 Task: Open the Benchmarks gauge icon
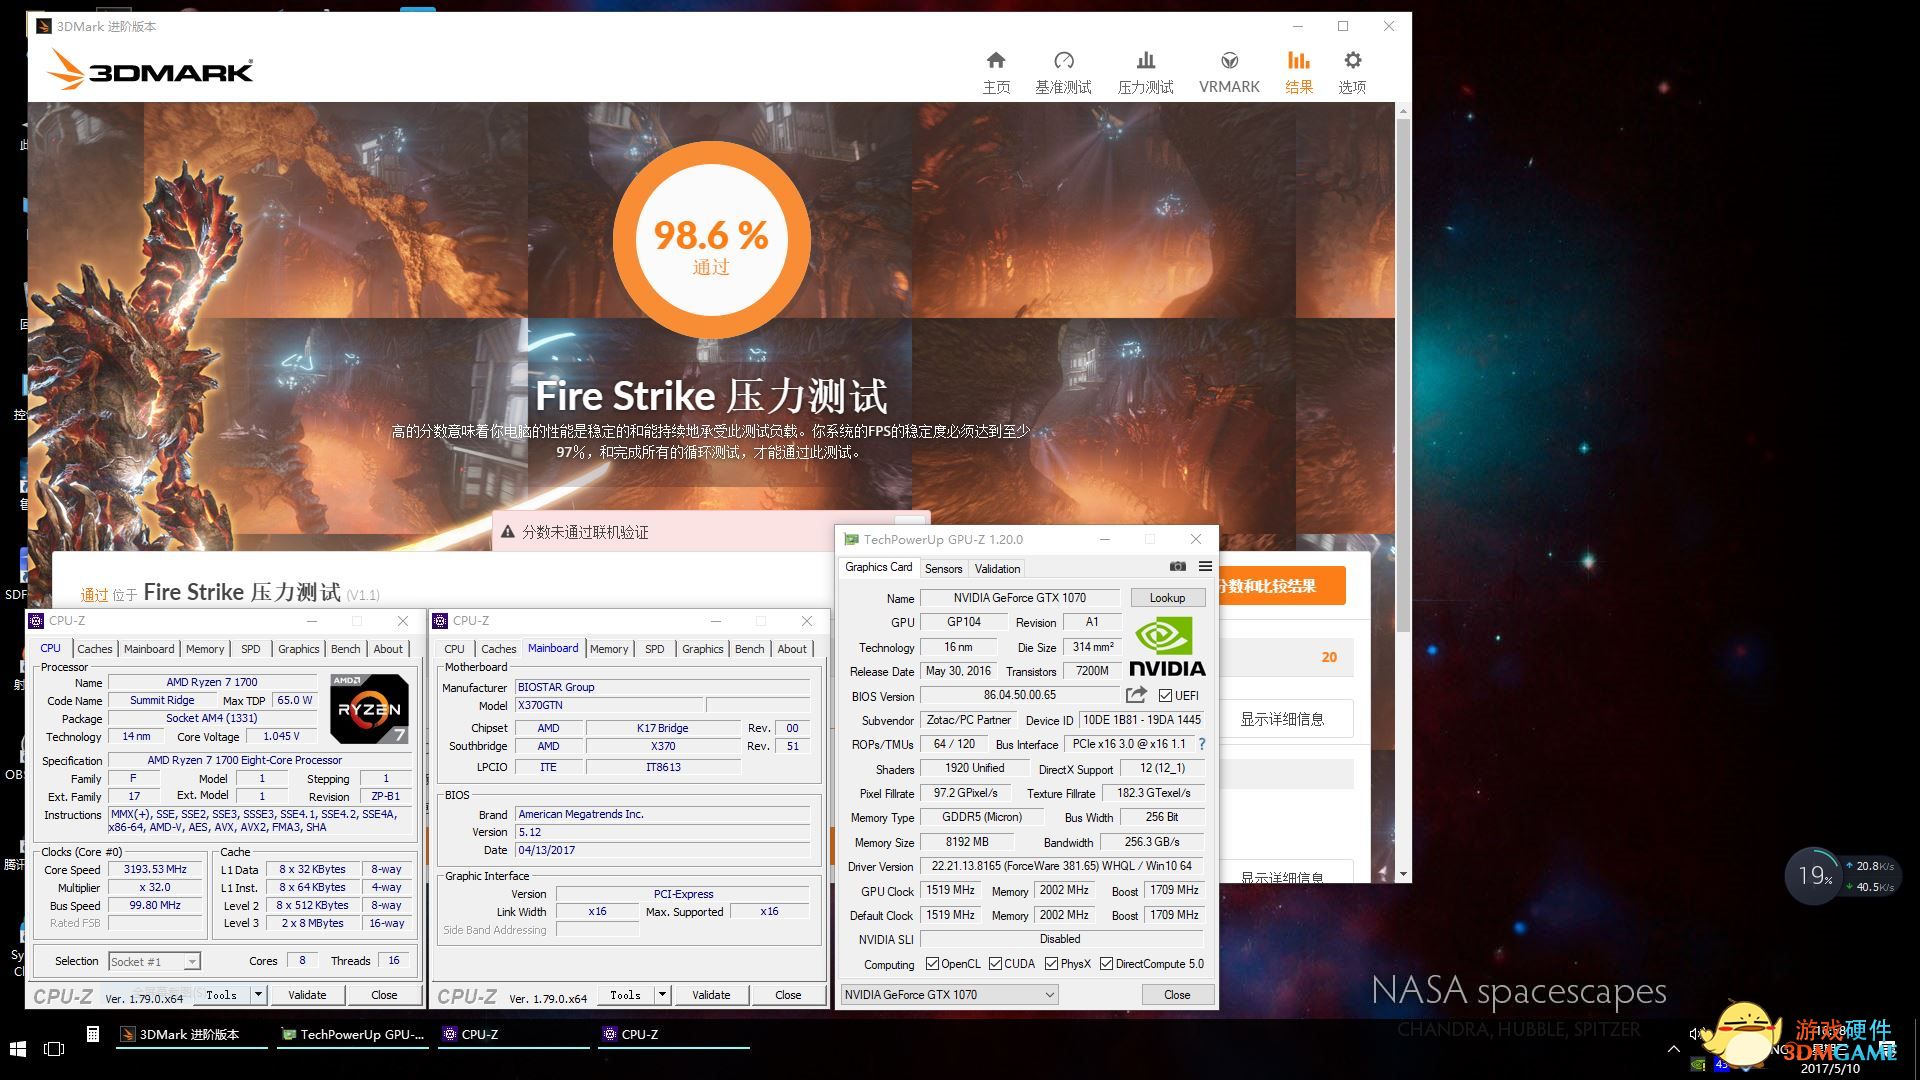[1063, 62]
